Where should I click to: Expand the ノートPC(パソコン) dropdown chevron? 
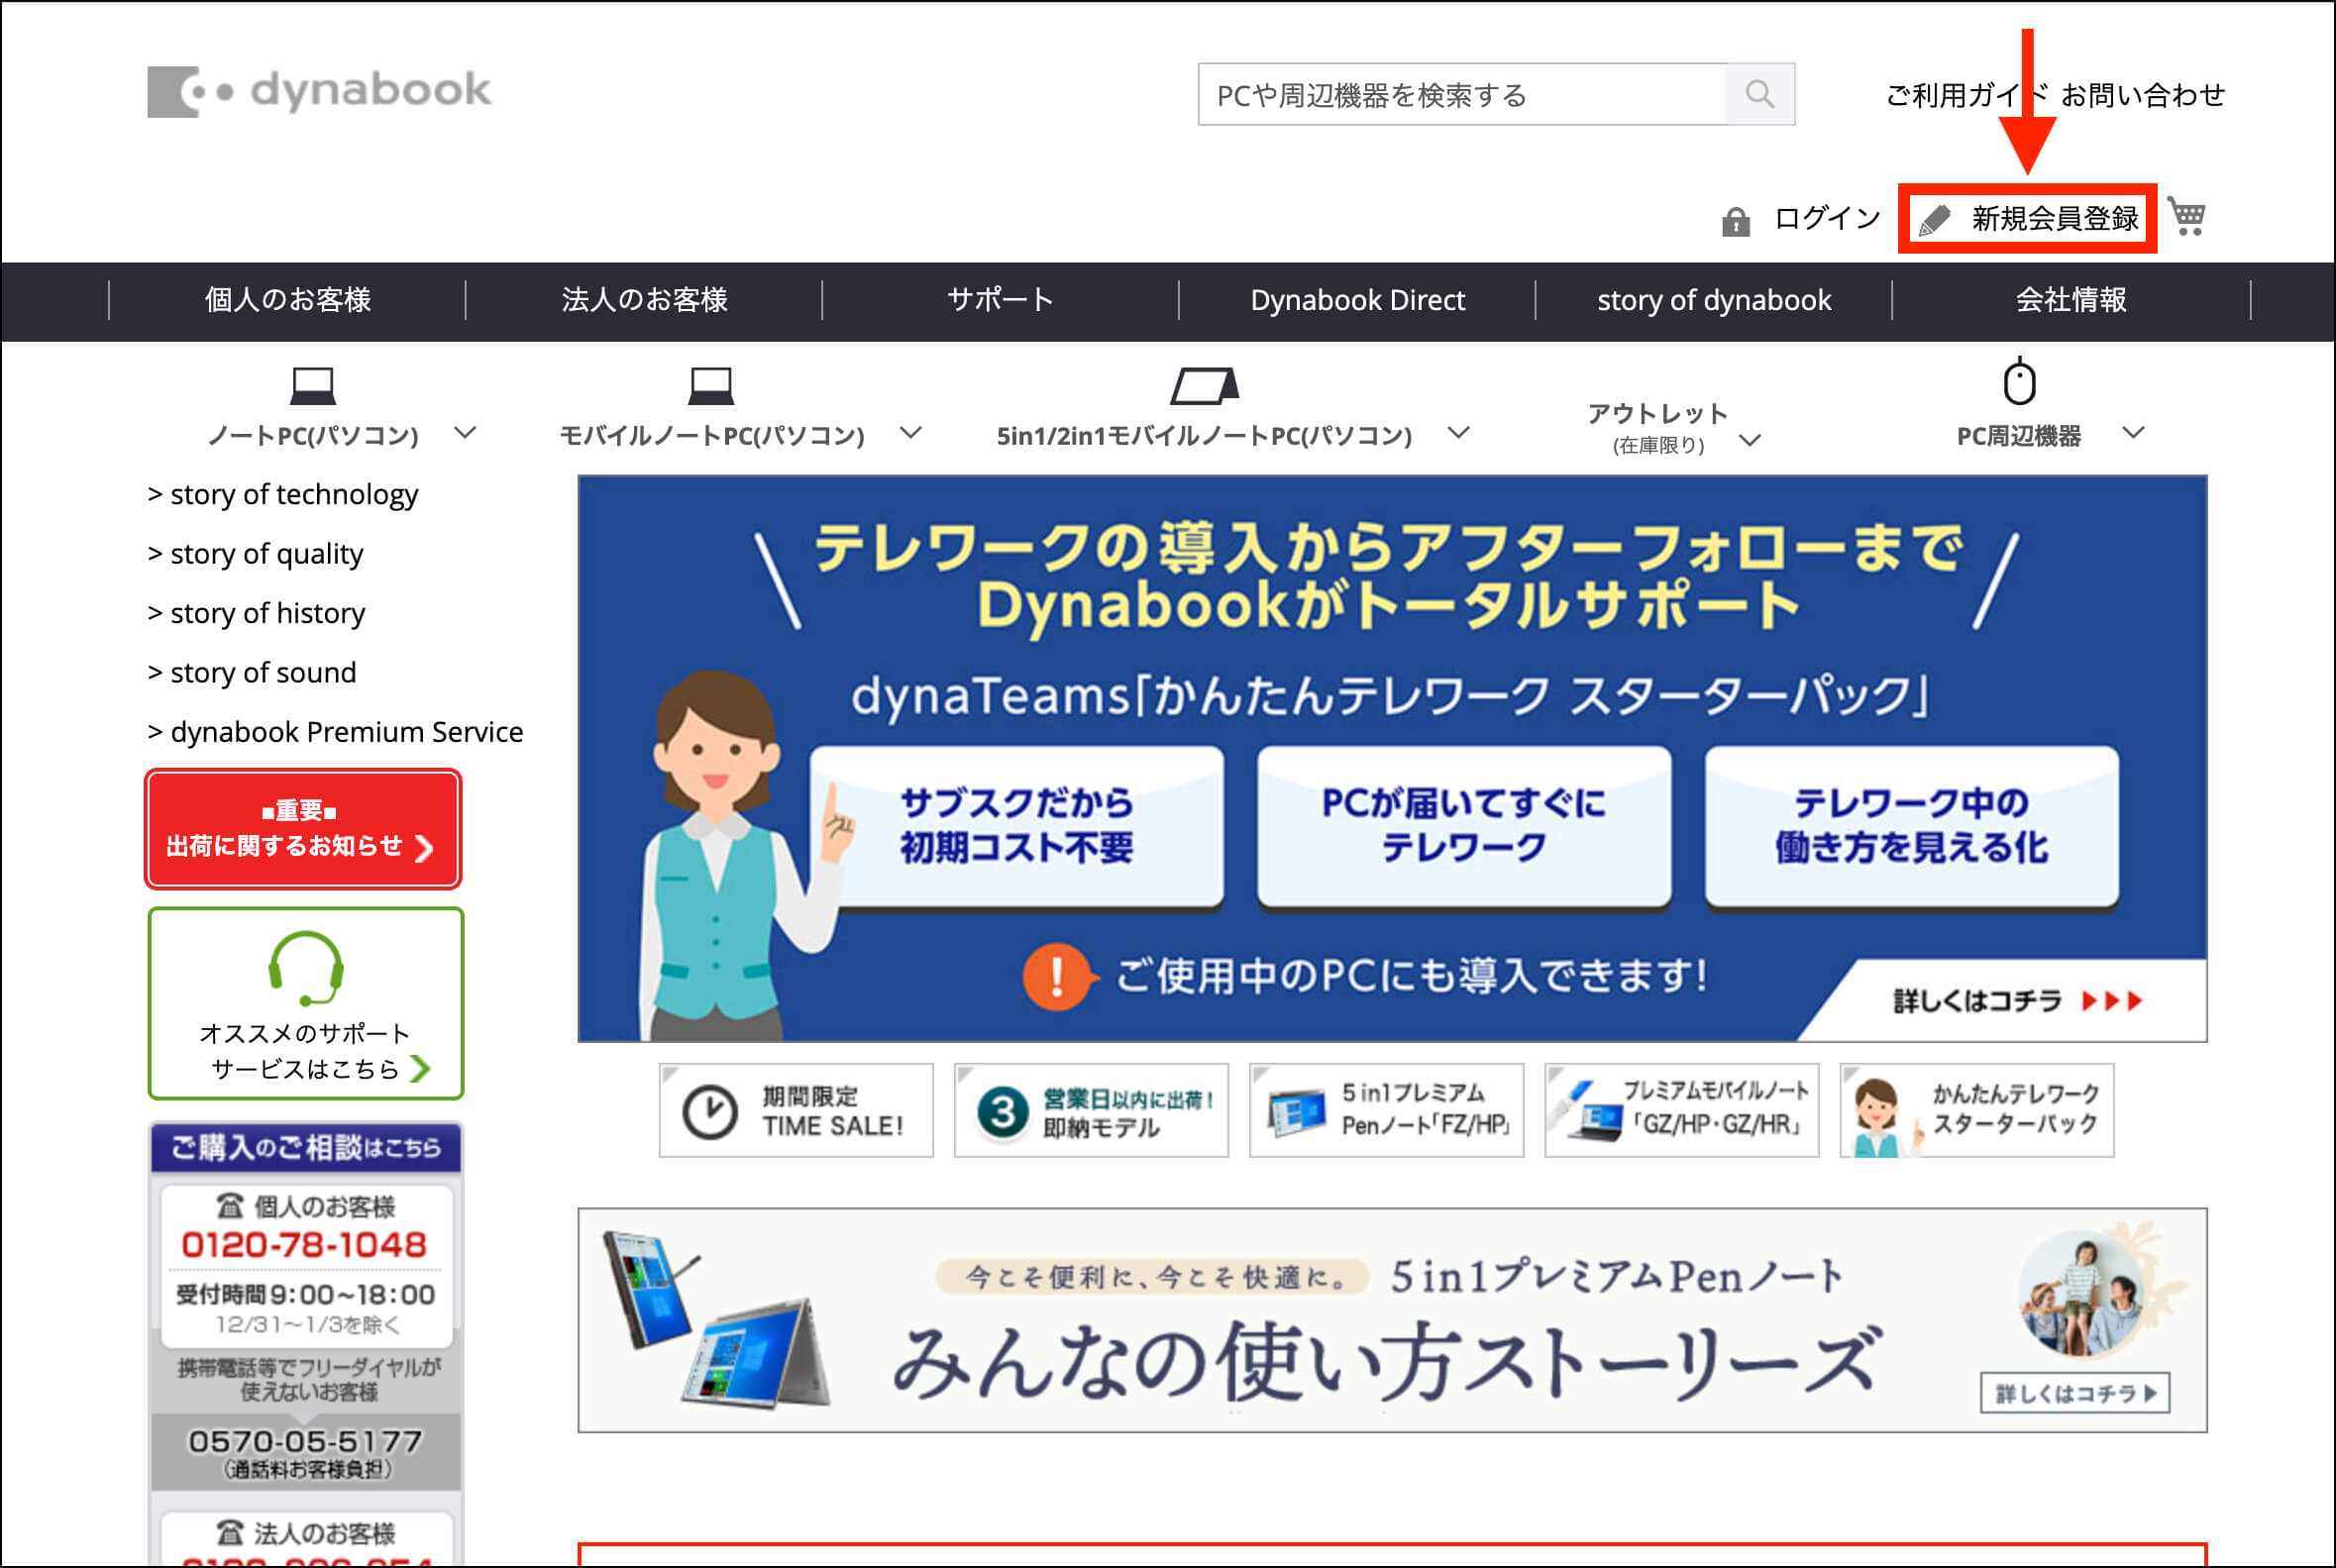(x=465, y=433)
